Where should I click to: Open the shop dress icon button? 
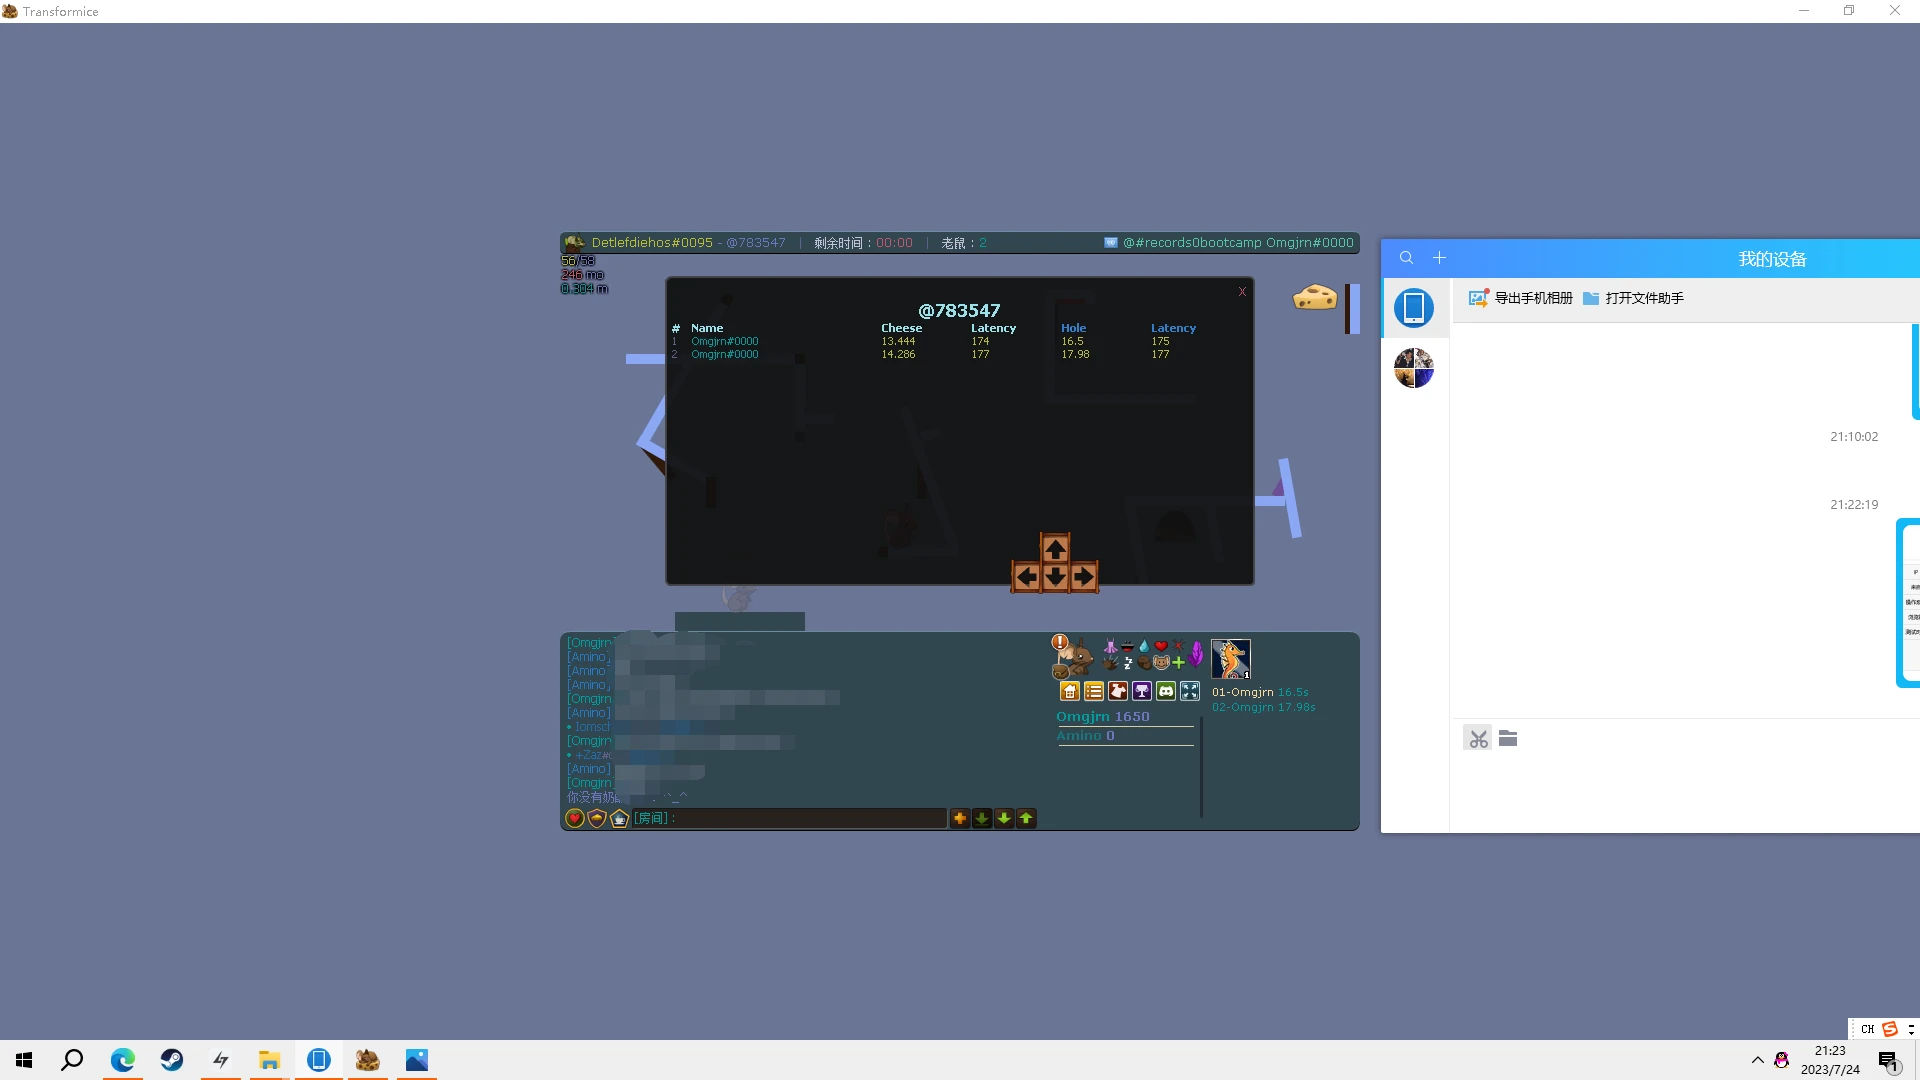tap(1117, 691)
